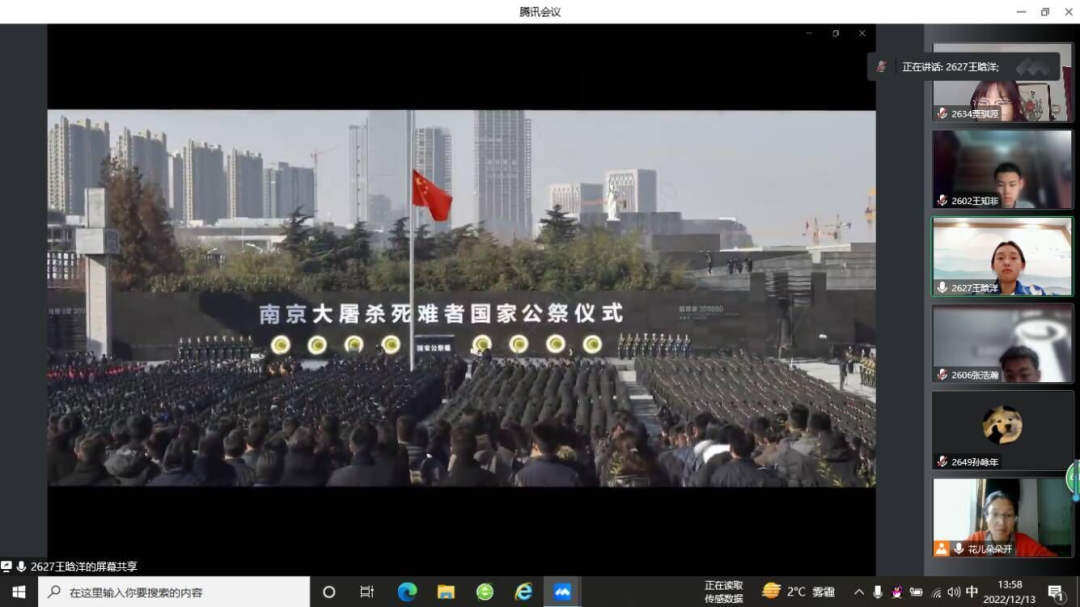Click the 2649孙咏年 dog avatar tile
Screen dimensions: 1080x607
1002,430
